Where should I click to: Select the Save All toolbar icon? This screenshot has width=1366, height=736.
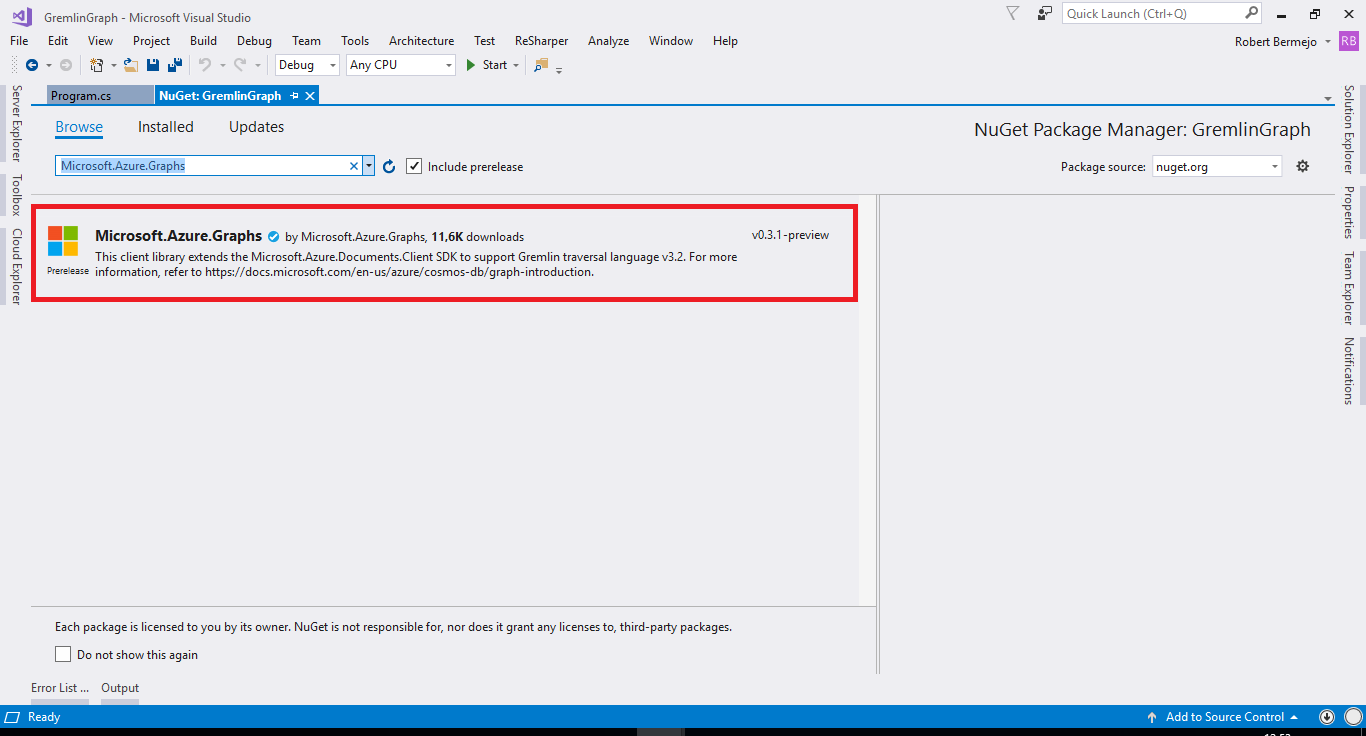point(173,64)
